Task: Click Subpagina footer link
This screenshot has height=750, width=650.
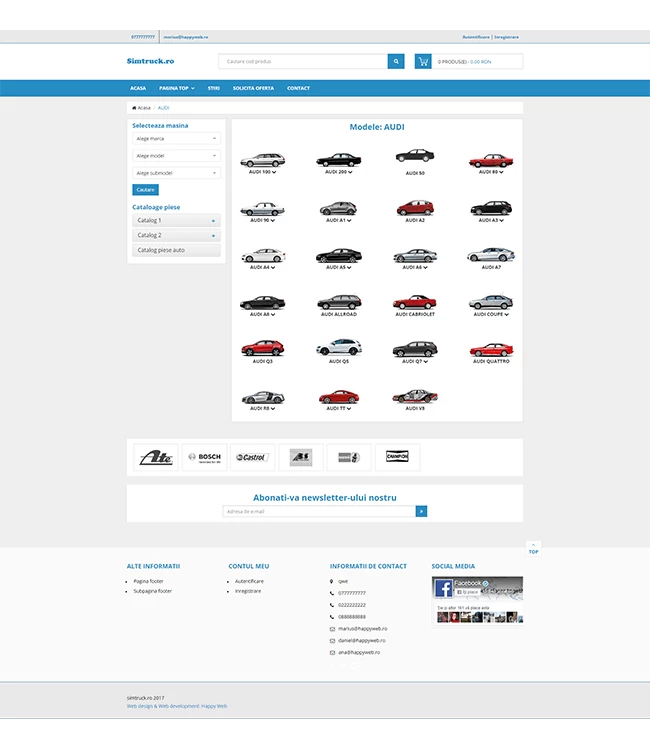Action: pyautogui.click(x=153, y=591)
